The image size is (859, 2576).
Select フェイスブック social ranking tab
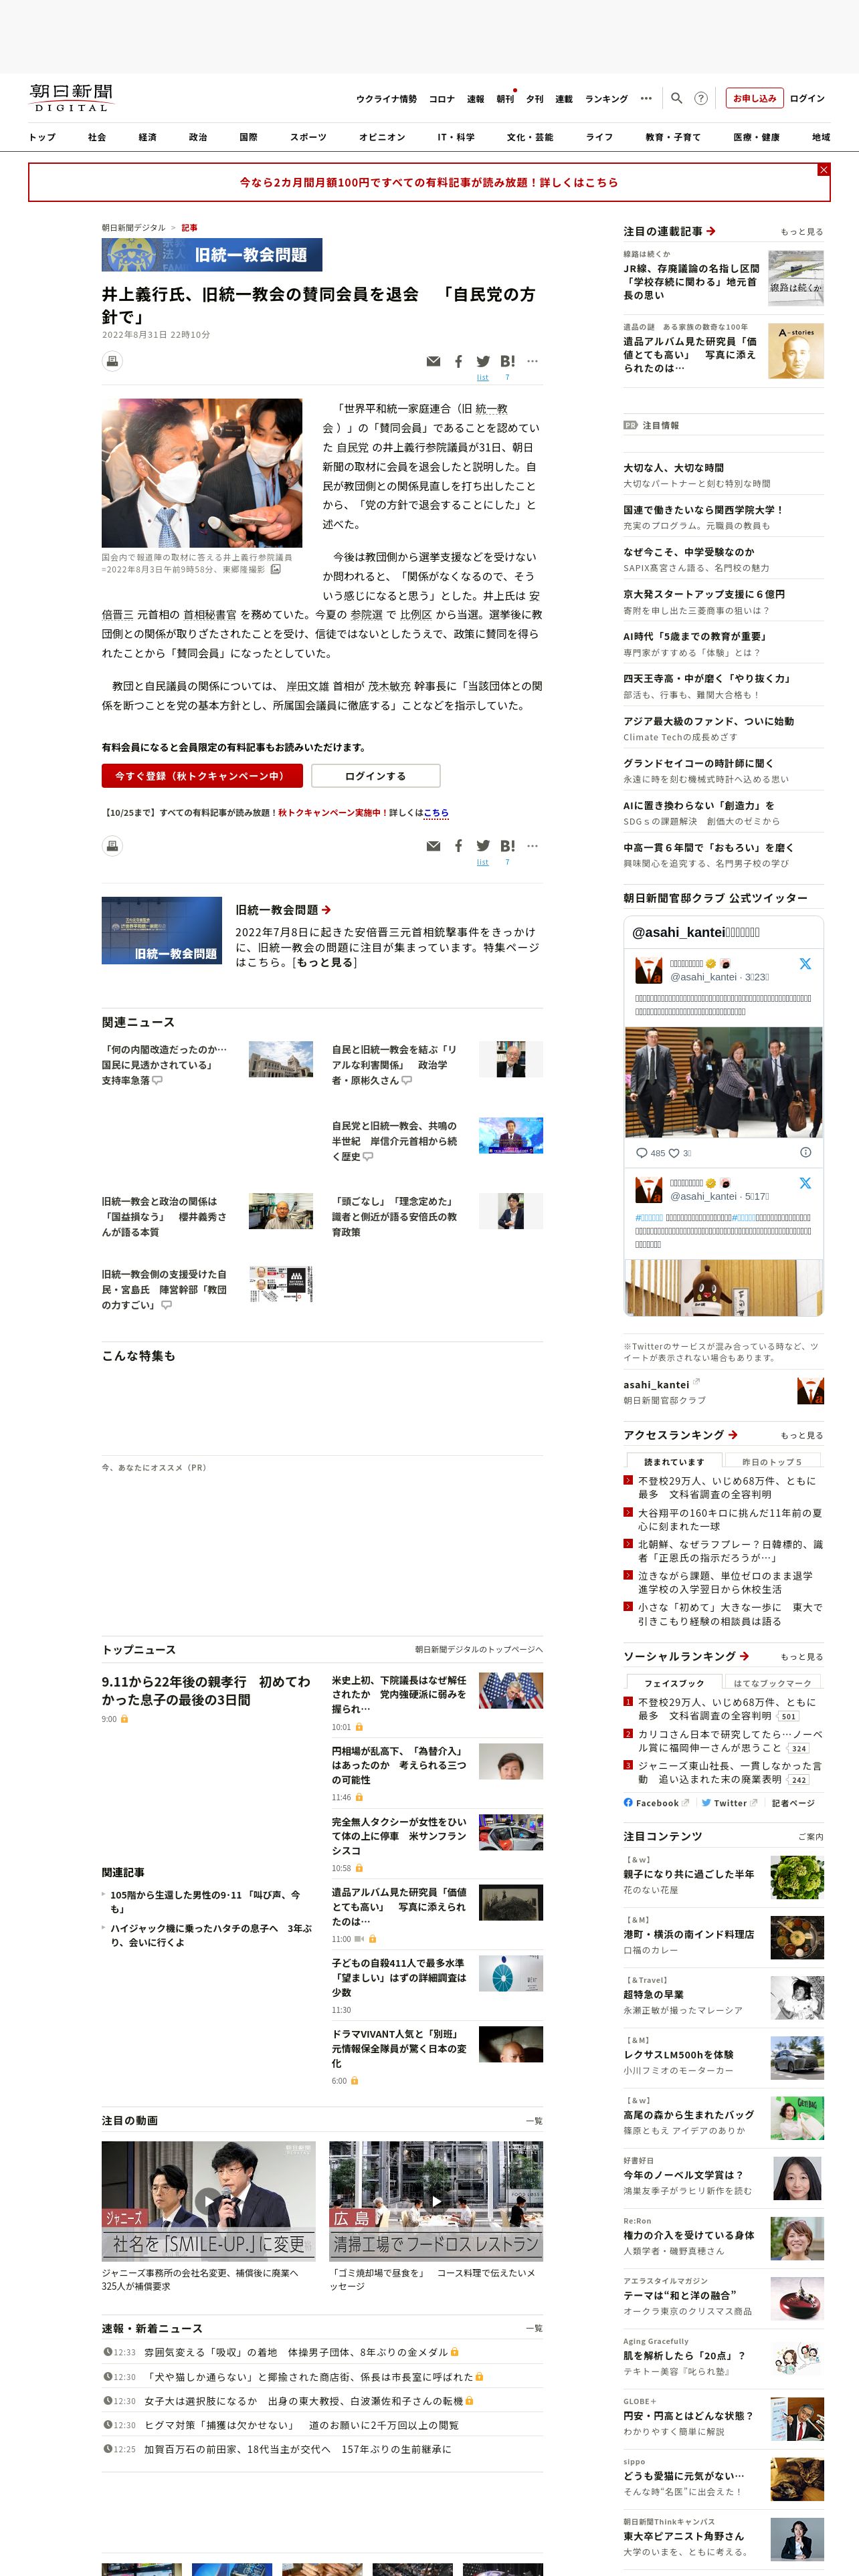(674, 1683)
